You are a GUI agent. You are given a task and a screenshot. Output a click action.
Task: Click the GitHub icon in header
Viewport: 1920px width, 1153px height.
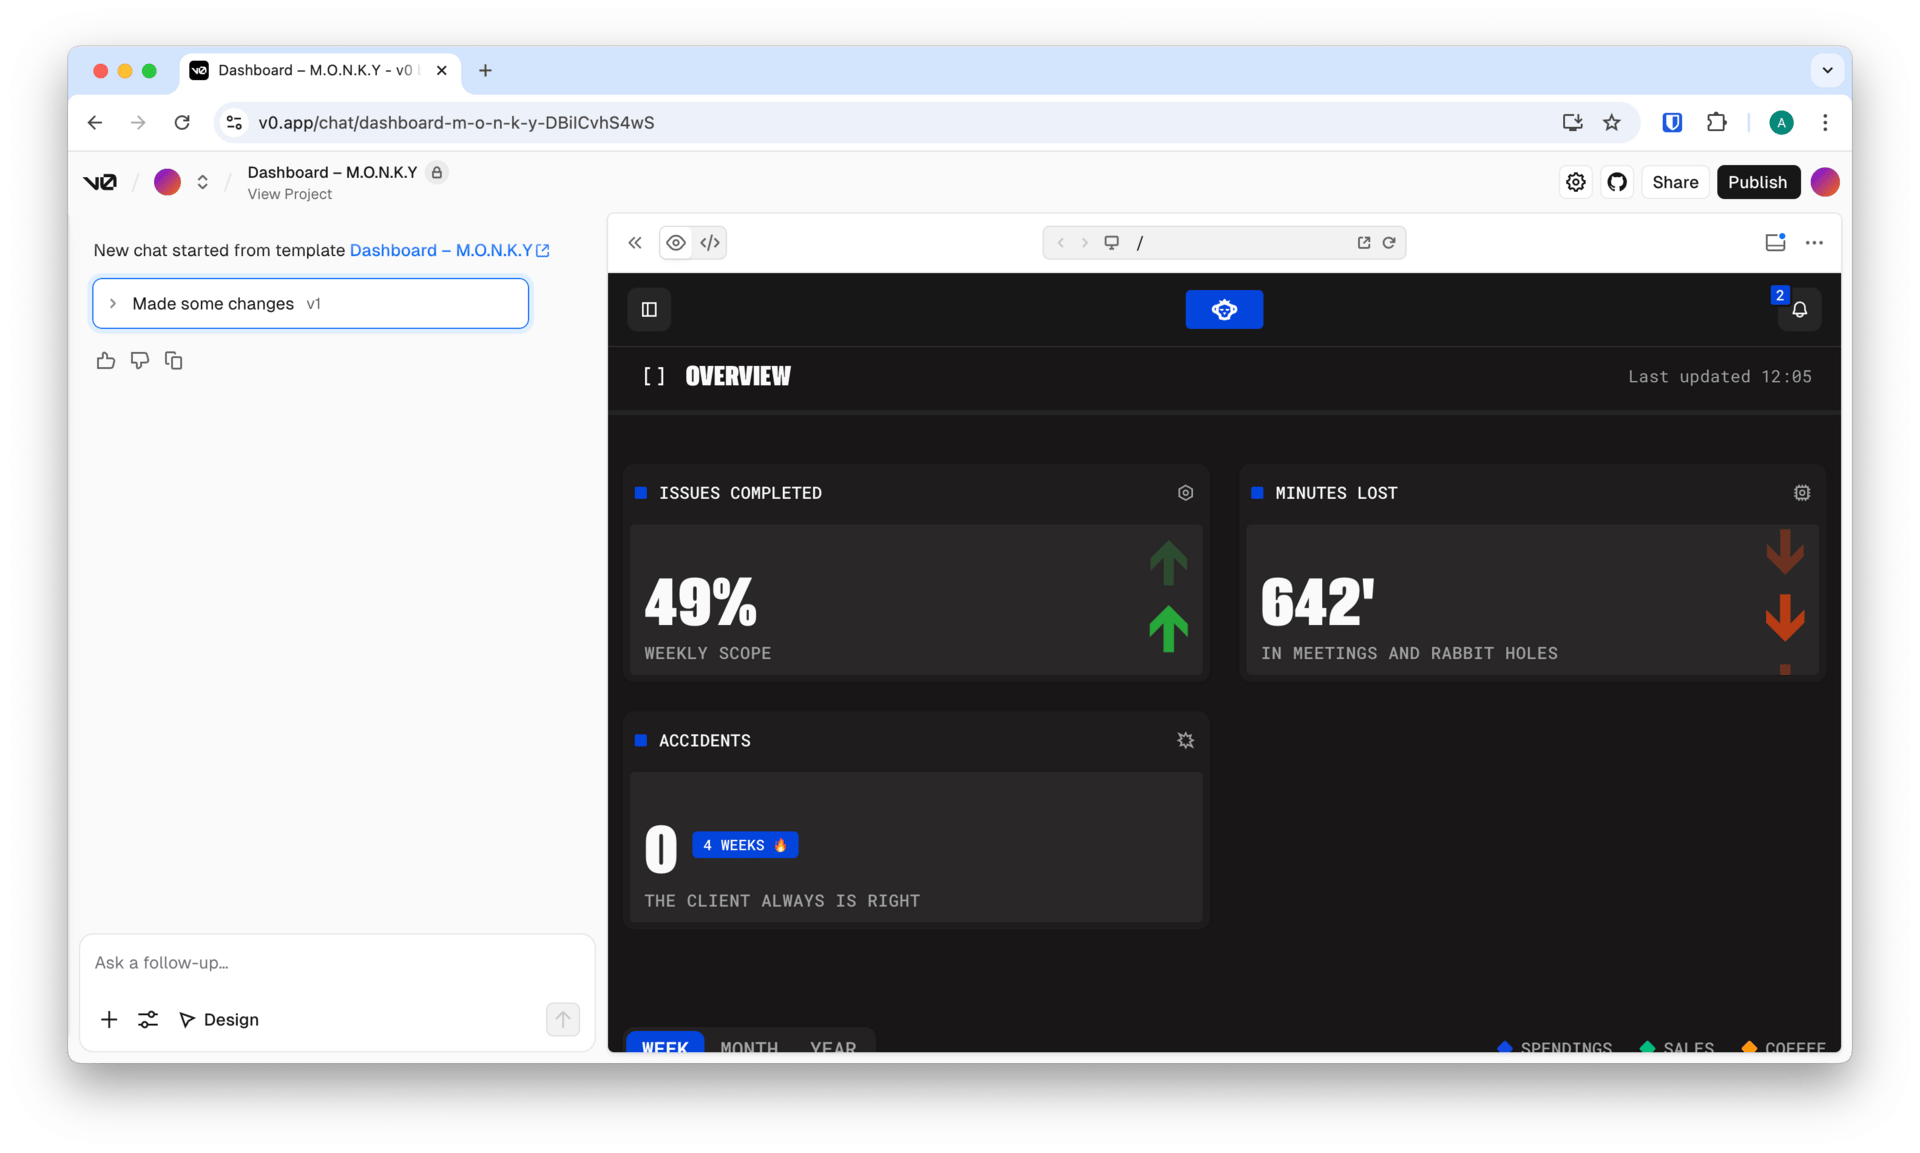[1617, 182]
